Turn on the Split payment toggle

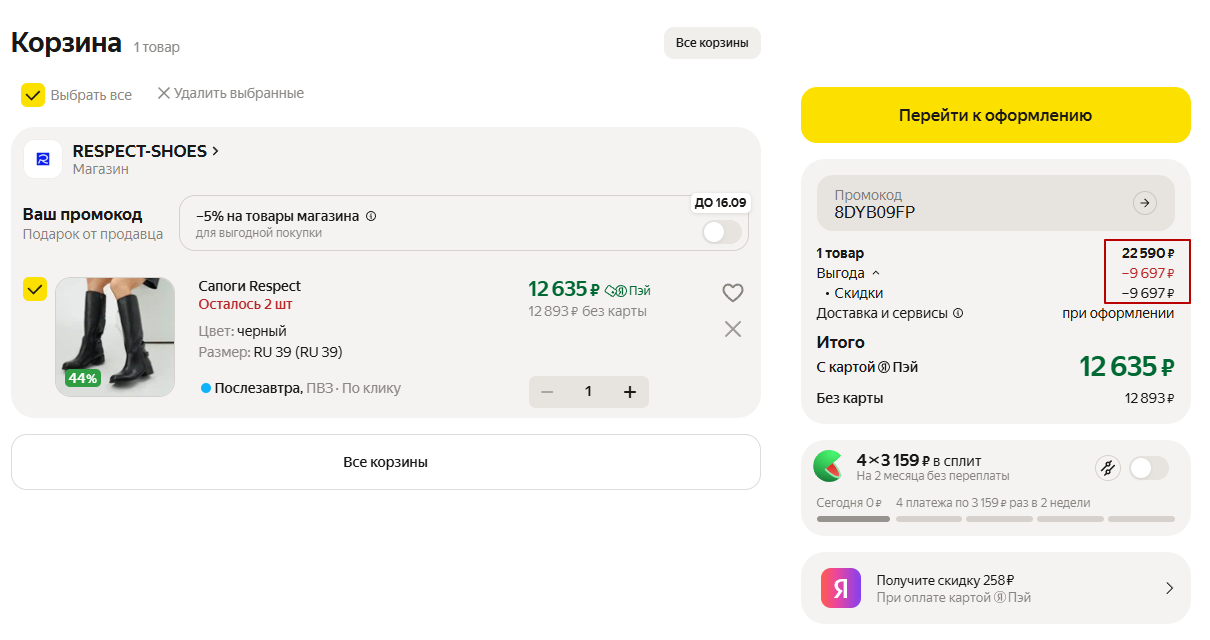[1148, 467]
